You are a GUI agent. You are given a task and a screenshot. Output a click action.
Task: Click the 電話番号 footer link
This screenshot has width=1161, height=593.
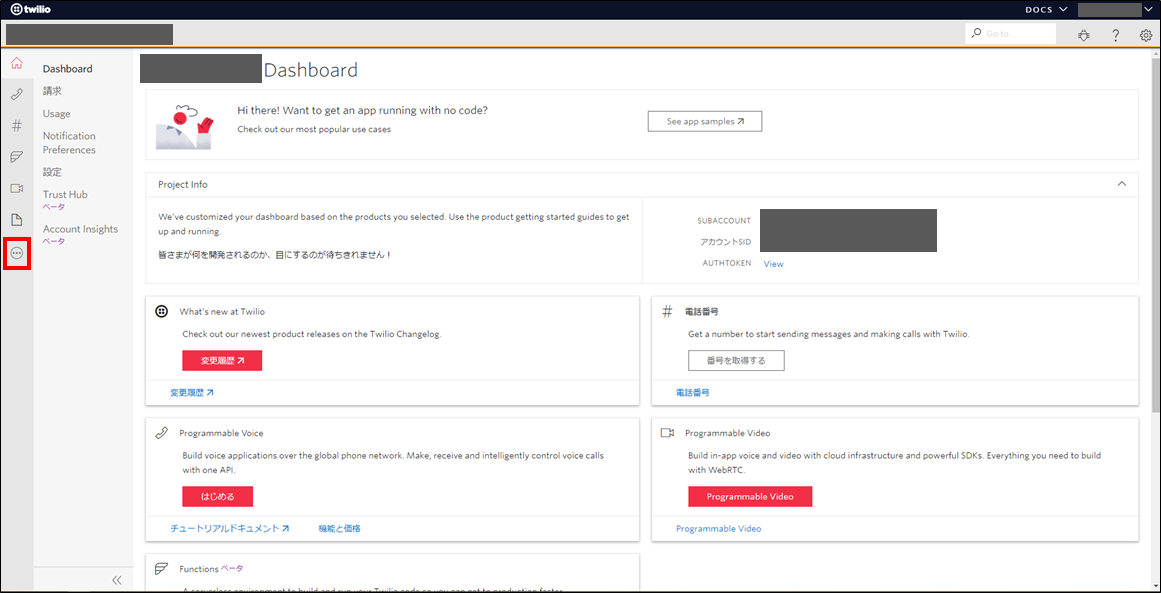(x=692, y=392)
